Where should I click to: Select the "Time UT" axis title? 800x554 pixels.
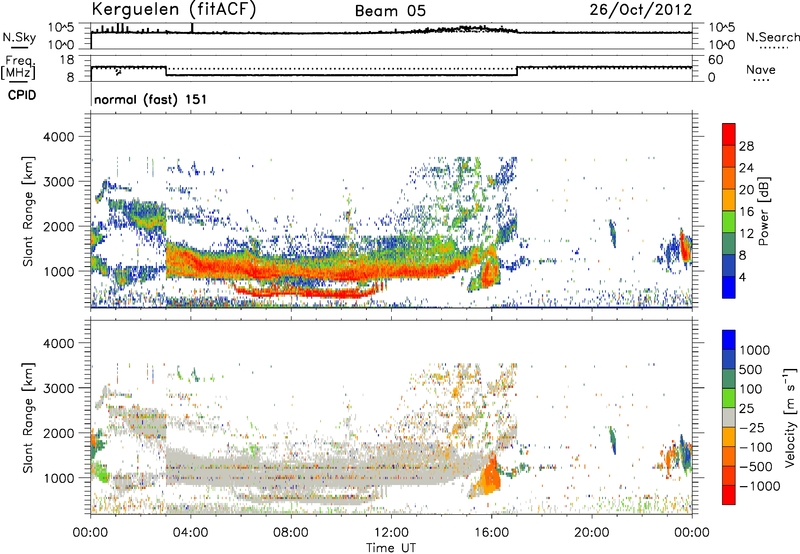pos(391,548)
